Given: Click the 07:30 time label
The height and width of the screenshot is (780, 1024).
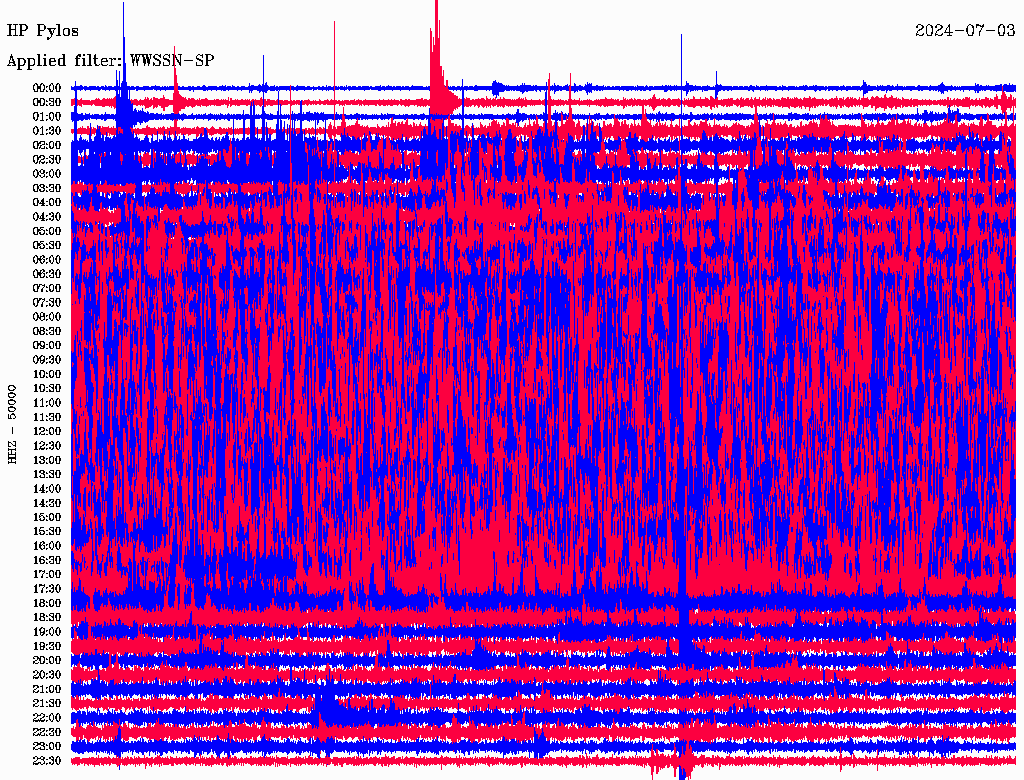Looking at the screenshot, I should click(x=46, y=302).
